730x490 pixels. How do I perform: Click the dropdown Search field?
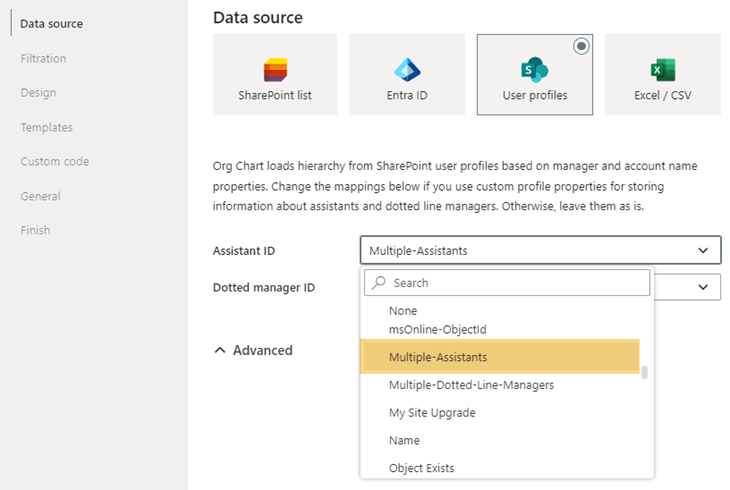pyautogui.click(x=507, y=283)
